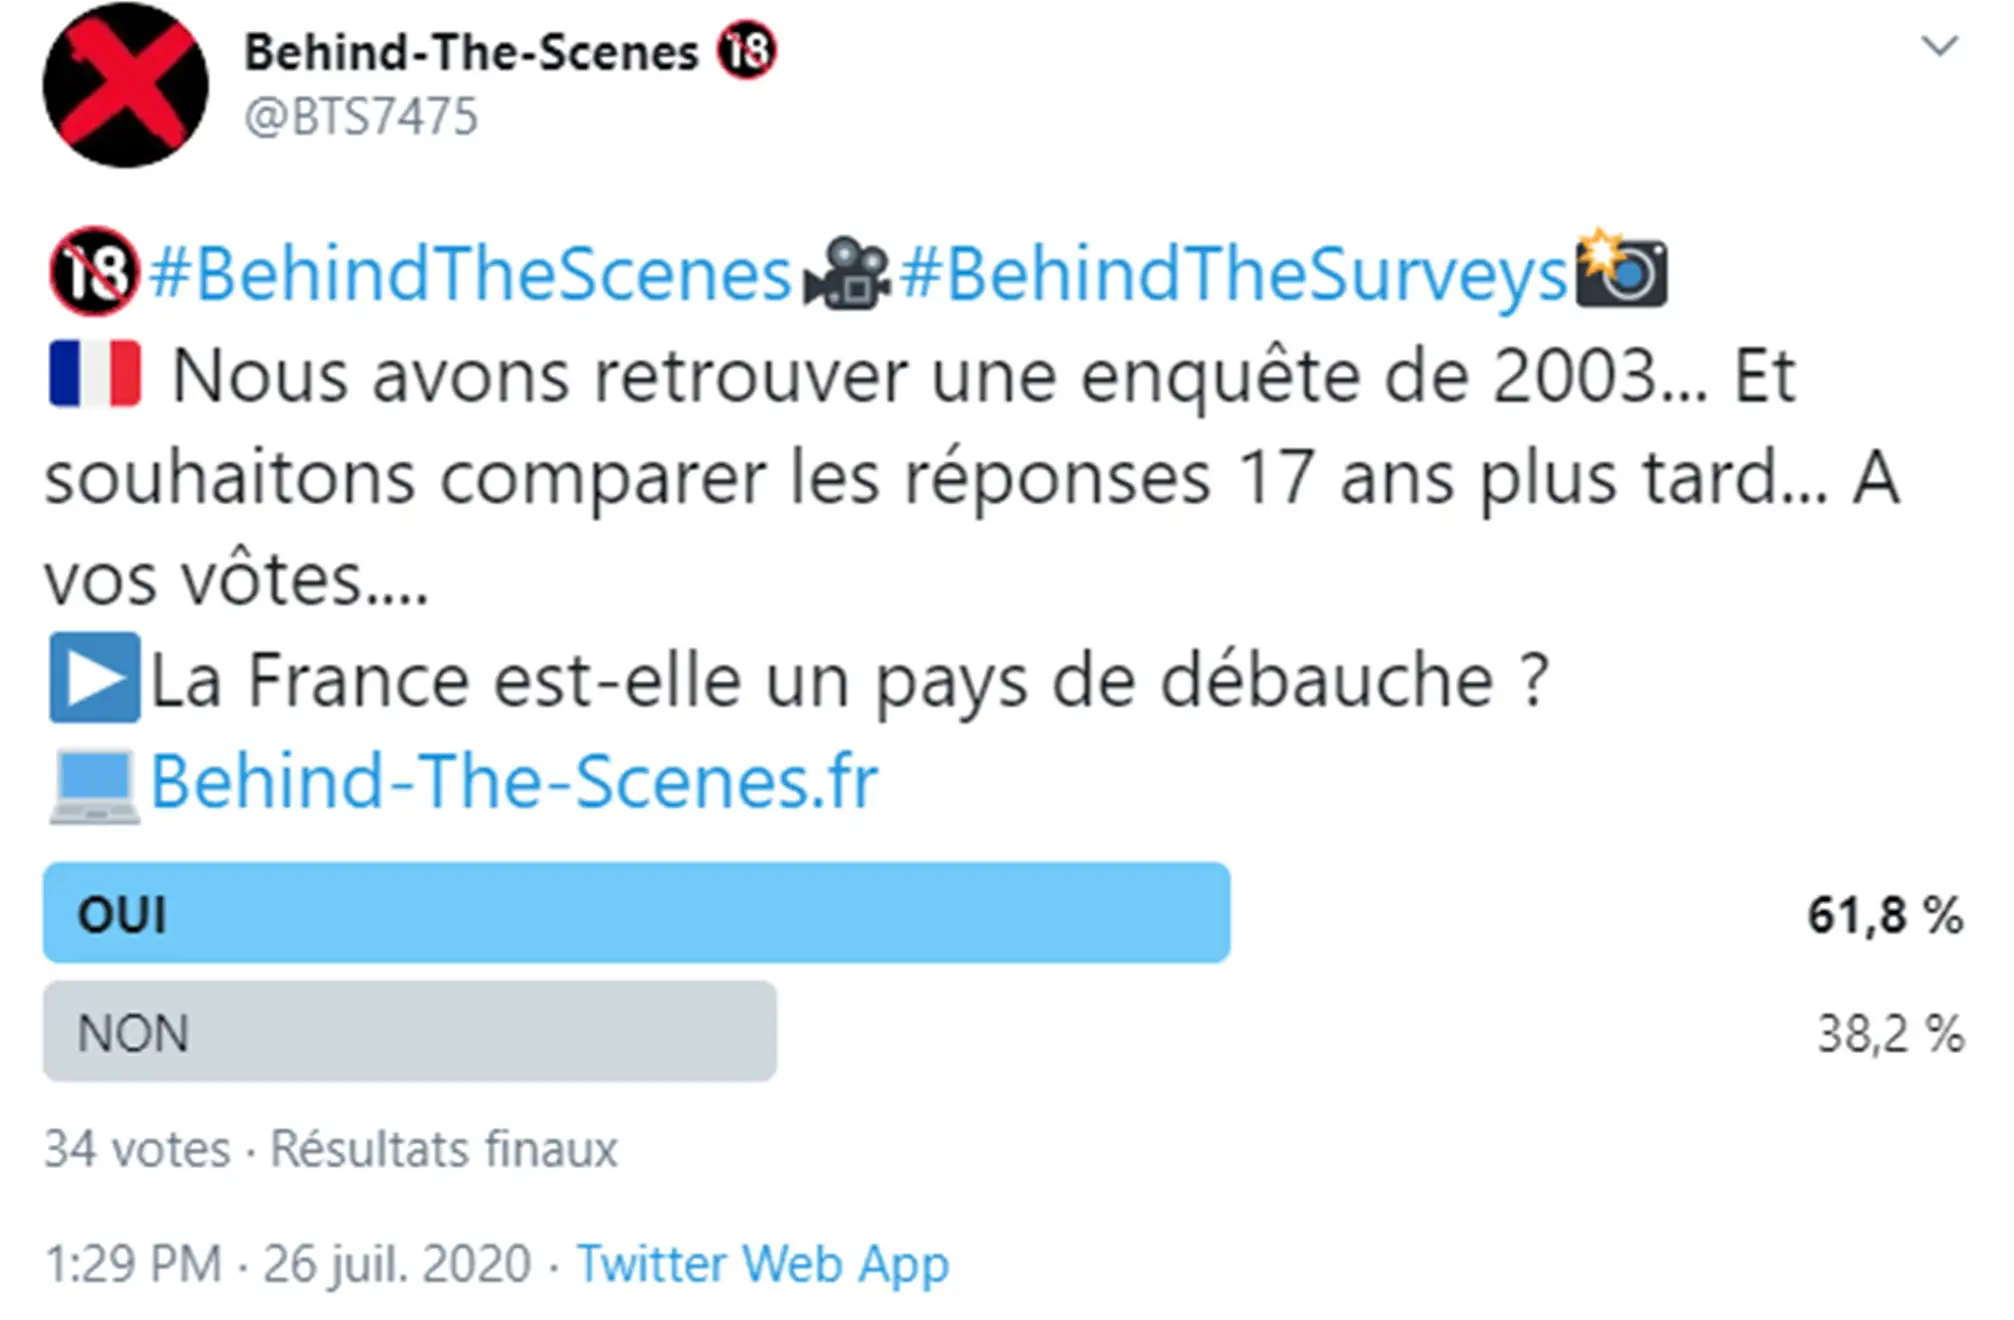Click the 61,8 % result percentage
The width and height of the screenshot is (2014, 1320).
(x=1884, y=915)
